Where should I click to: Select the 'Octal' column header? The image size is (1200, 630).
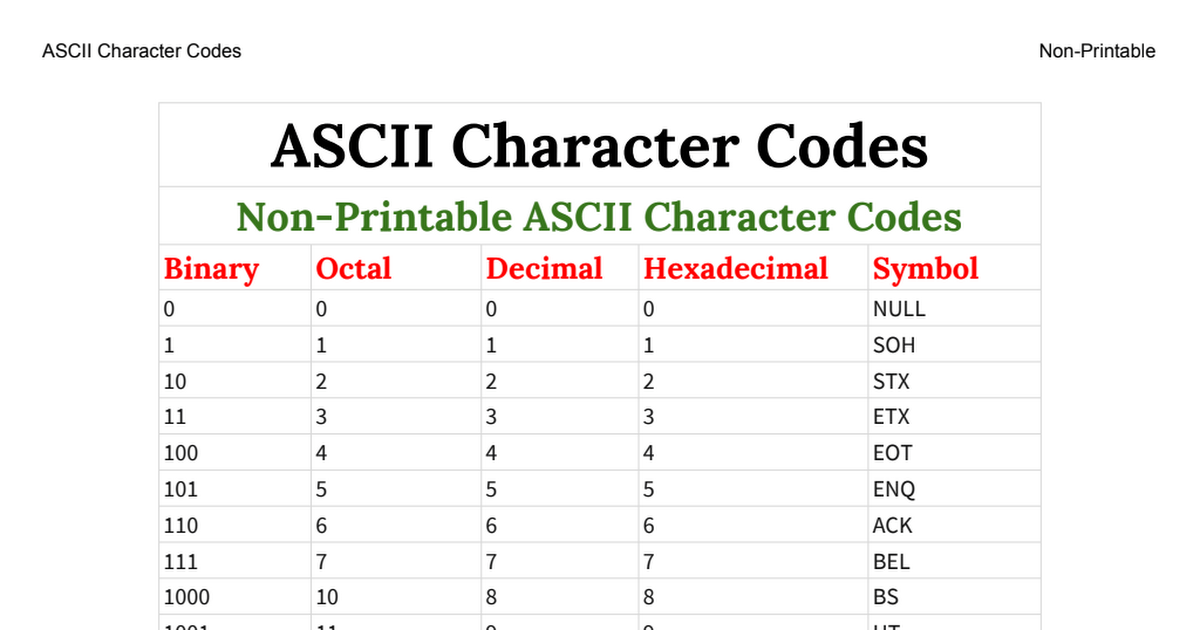353,269
